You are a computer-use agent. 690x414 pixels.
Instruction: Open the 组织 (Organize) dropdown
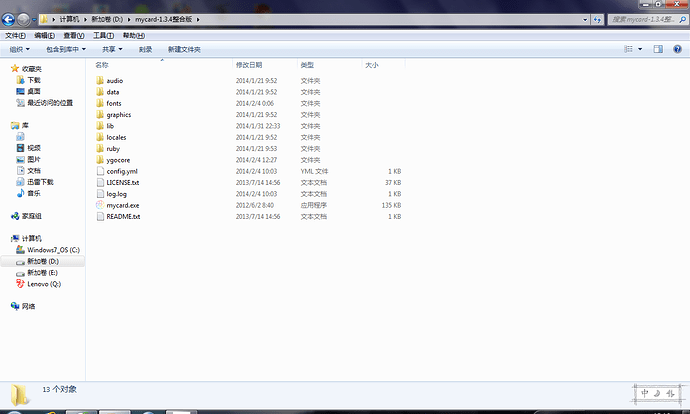click(18, 48)
